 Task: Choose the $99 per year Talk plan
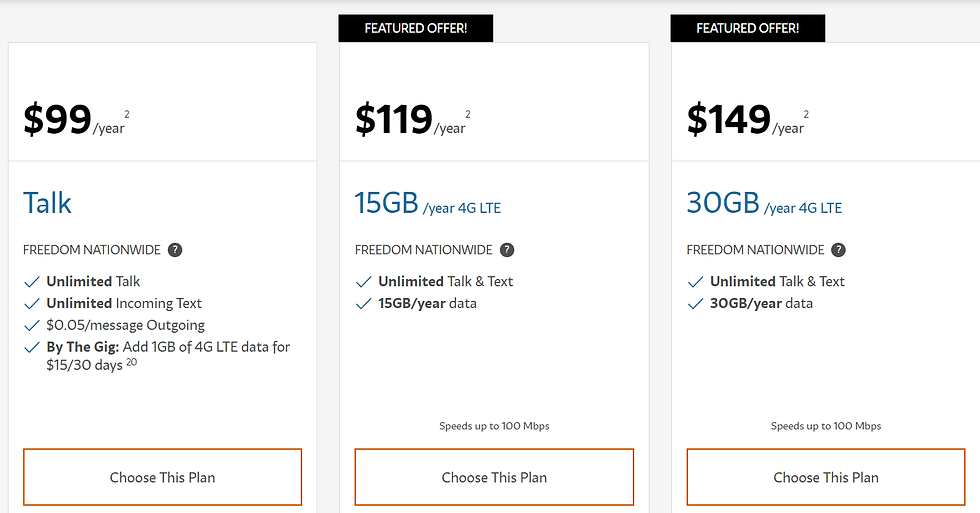[x=162, y=477]
